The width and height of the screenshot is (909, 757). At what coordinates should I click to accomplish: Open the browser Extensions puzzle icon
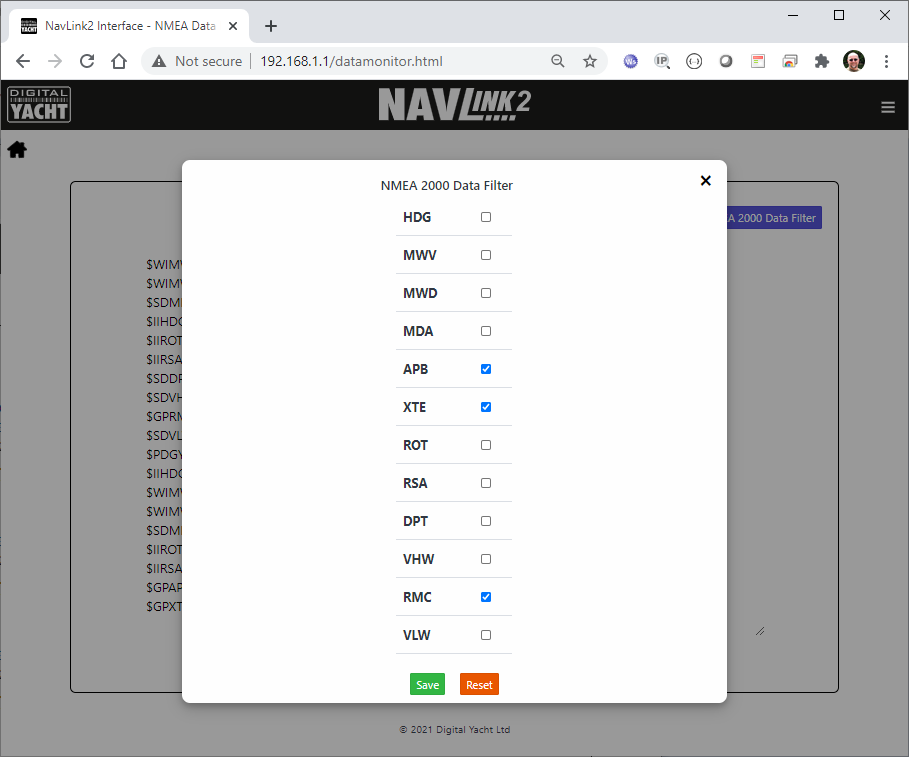[822, 61]
